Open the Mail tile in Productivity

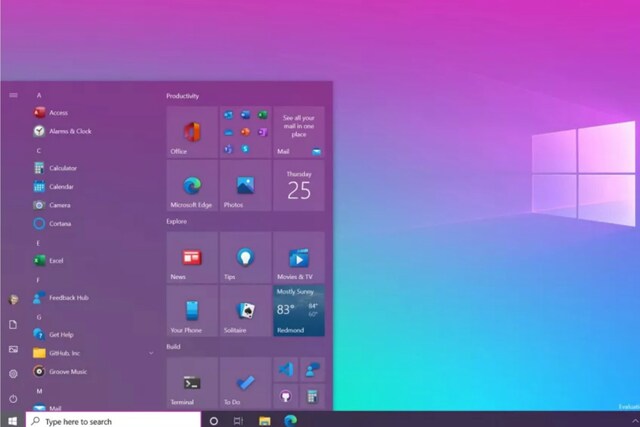[299, 132]
